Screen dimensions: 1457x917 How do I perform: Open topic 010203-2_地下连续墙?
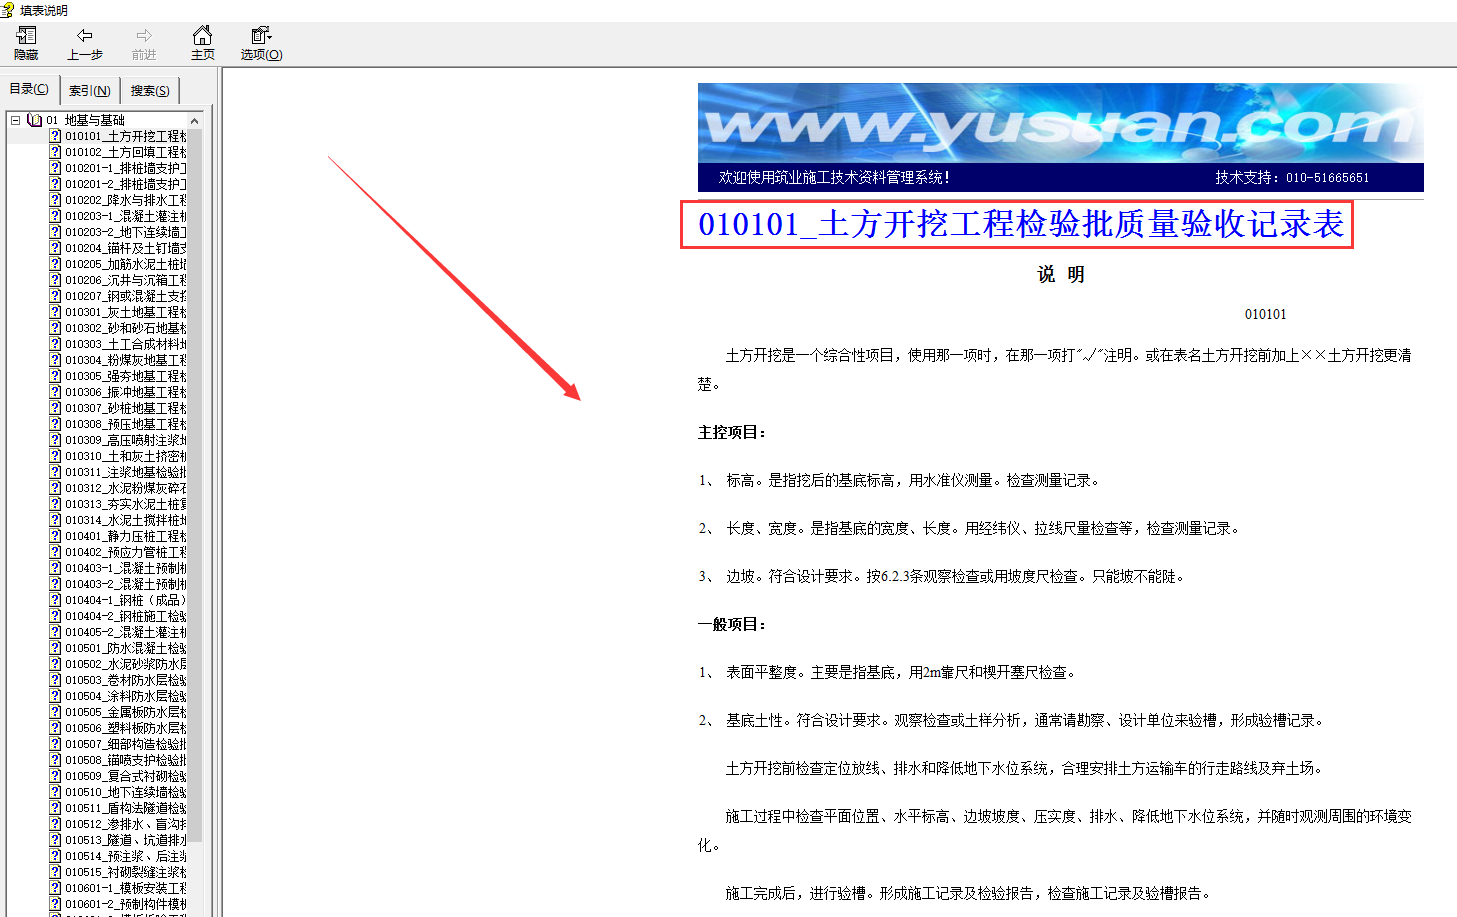tap(126, 232)
